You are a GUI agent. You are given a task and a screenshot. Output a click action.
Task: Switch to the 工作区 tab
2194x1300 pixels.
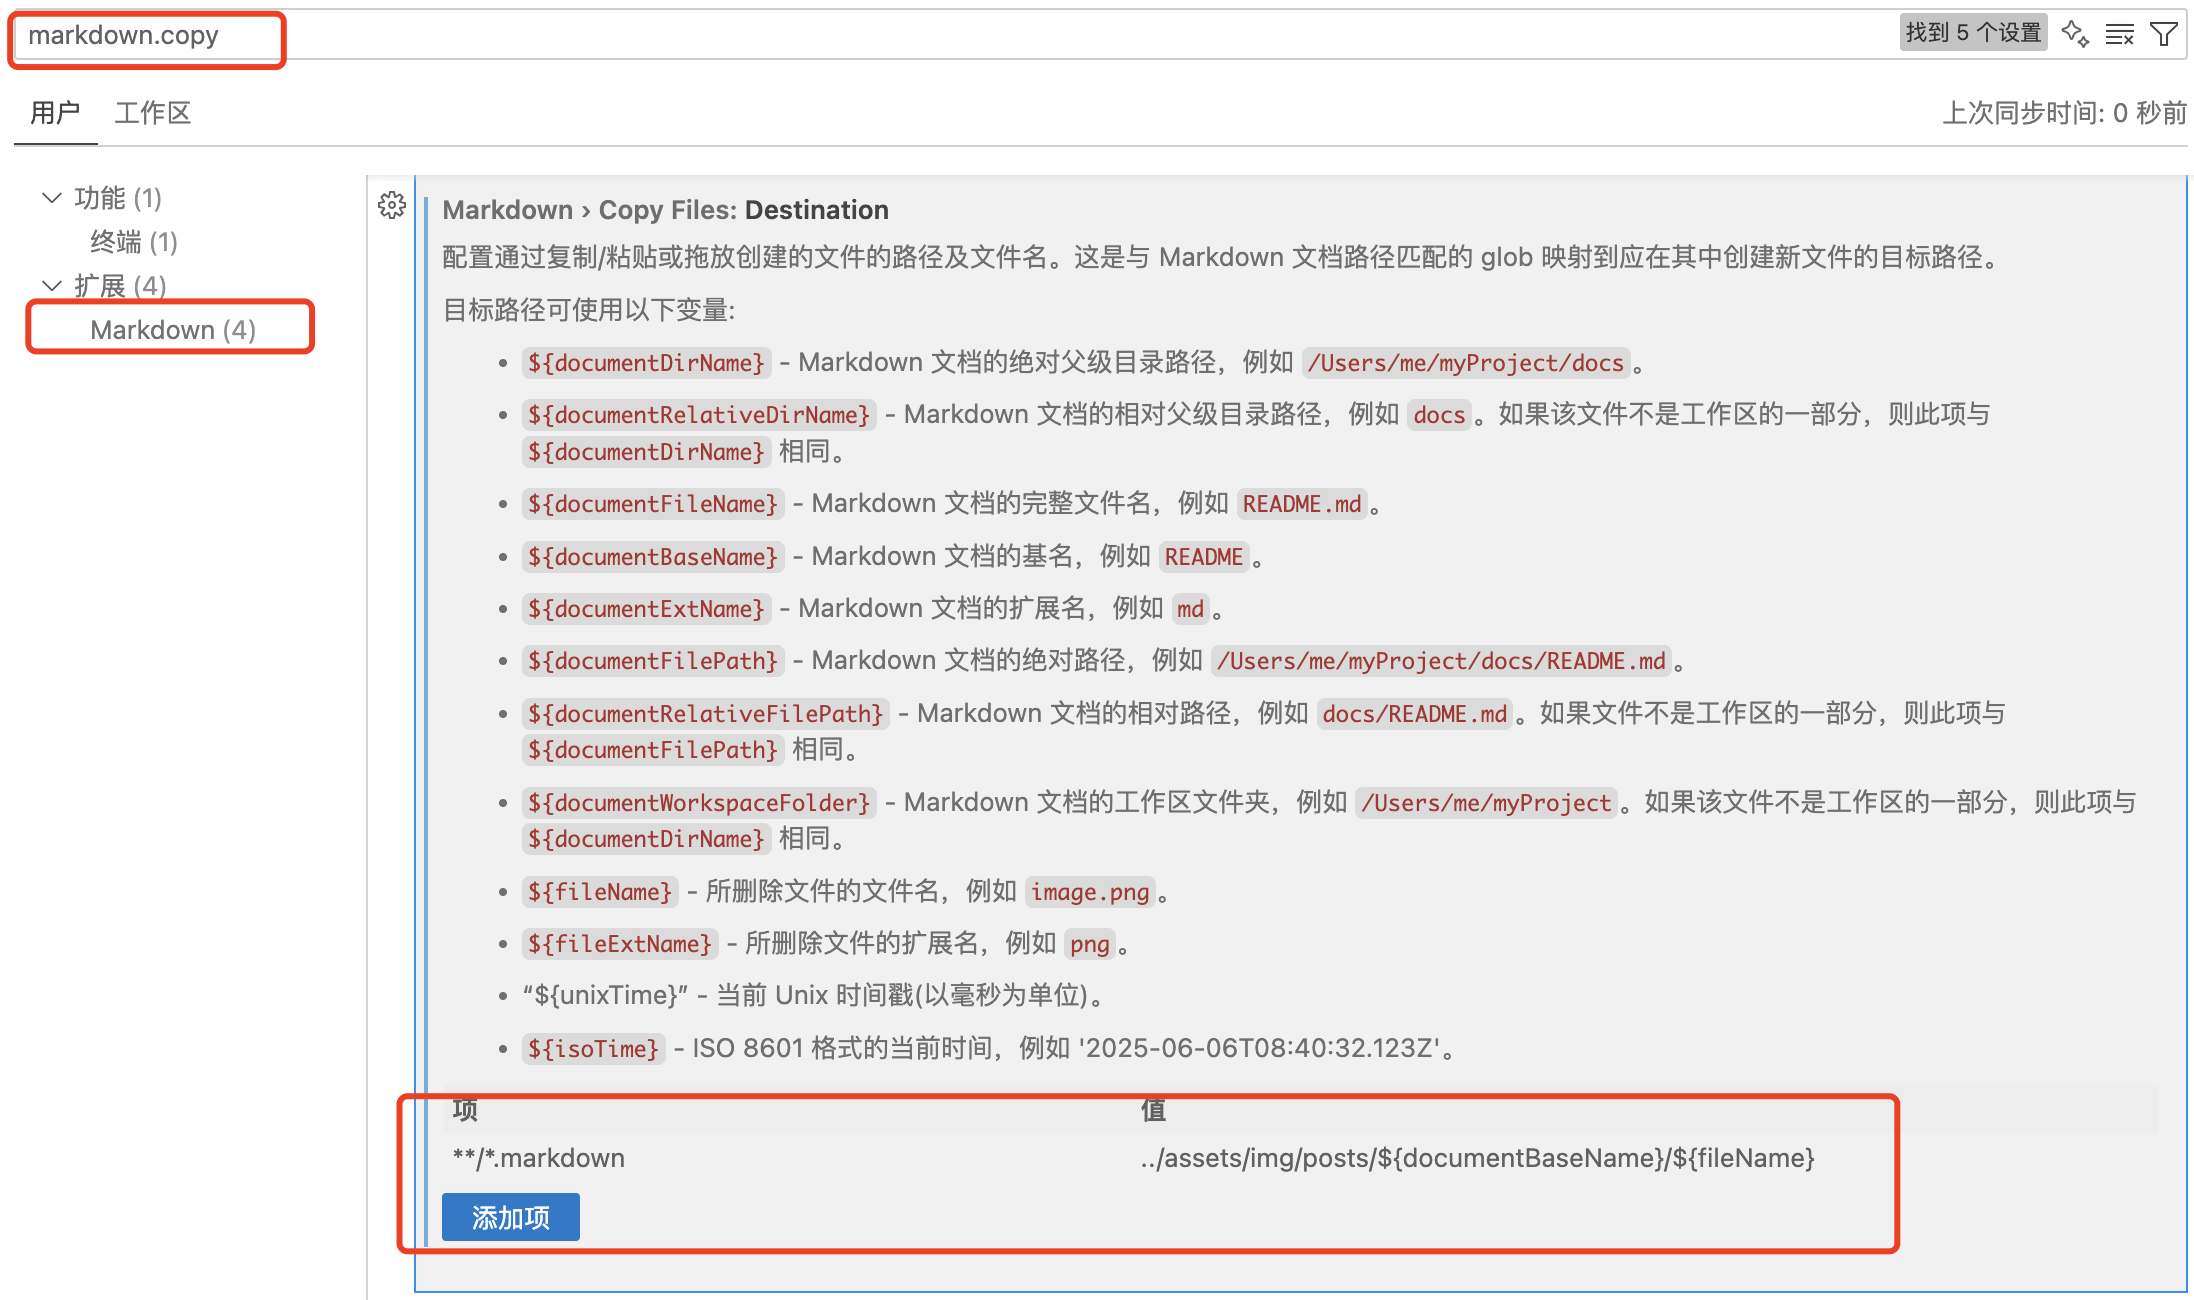(x=152, y=112)
